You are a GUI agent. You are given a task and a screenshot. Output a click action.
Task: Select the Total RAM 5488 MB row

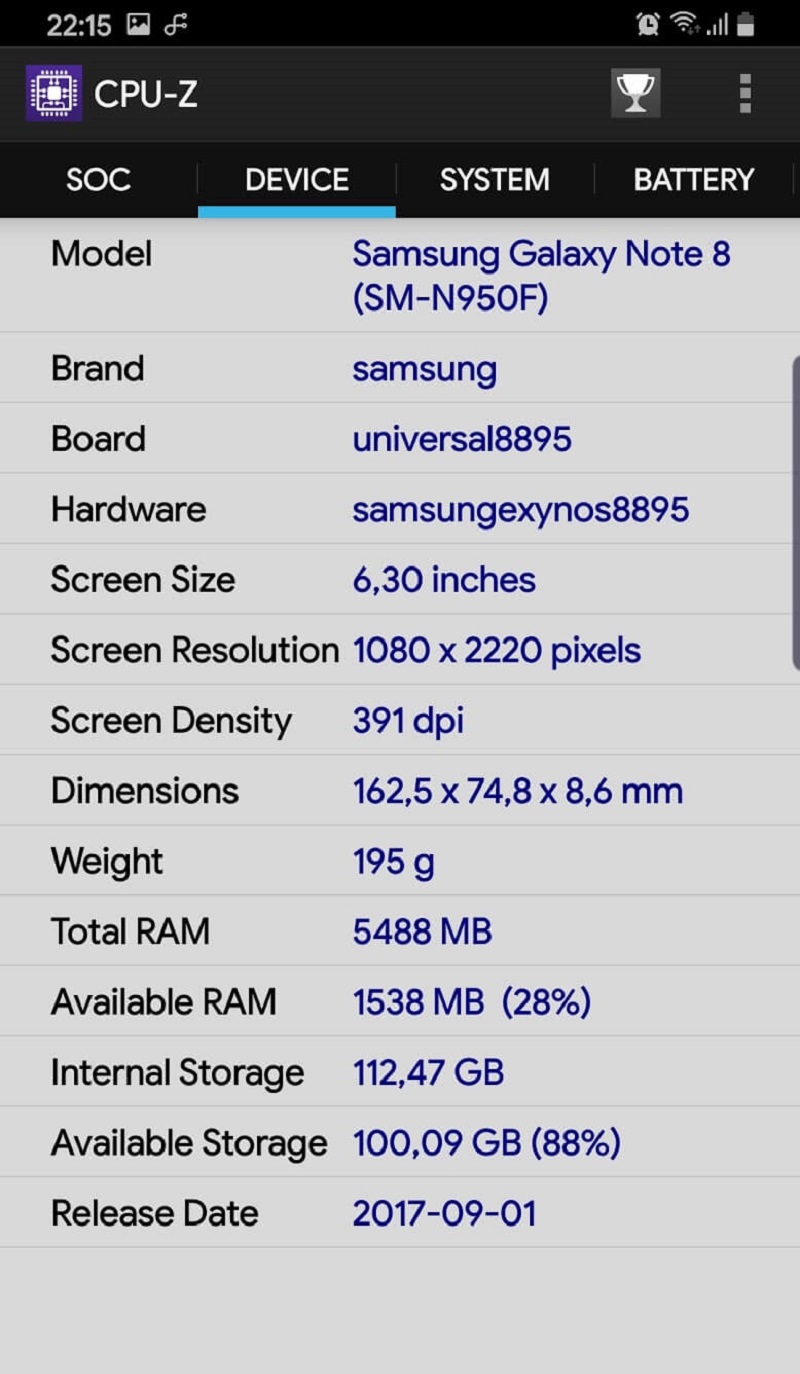[400, 931]
